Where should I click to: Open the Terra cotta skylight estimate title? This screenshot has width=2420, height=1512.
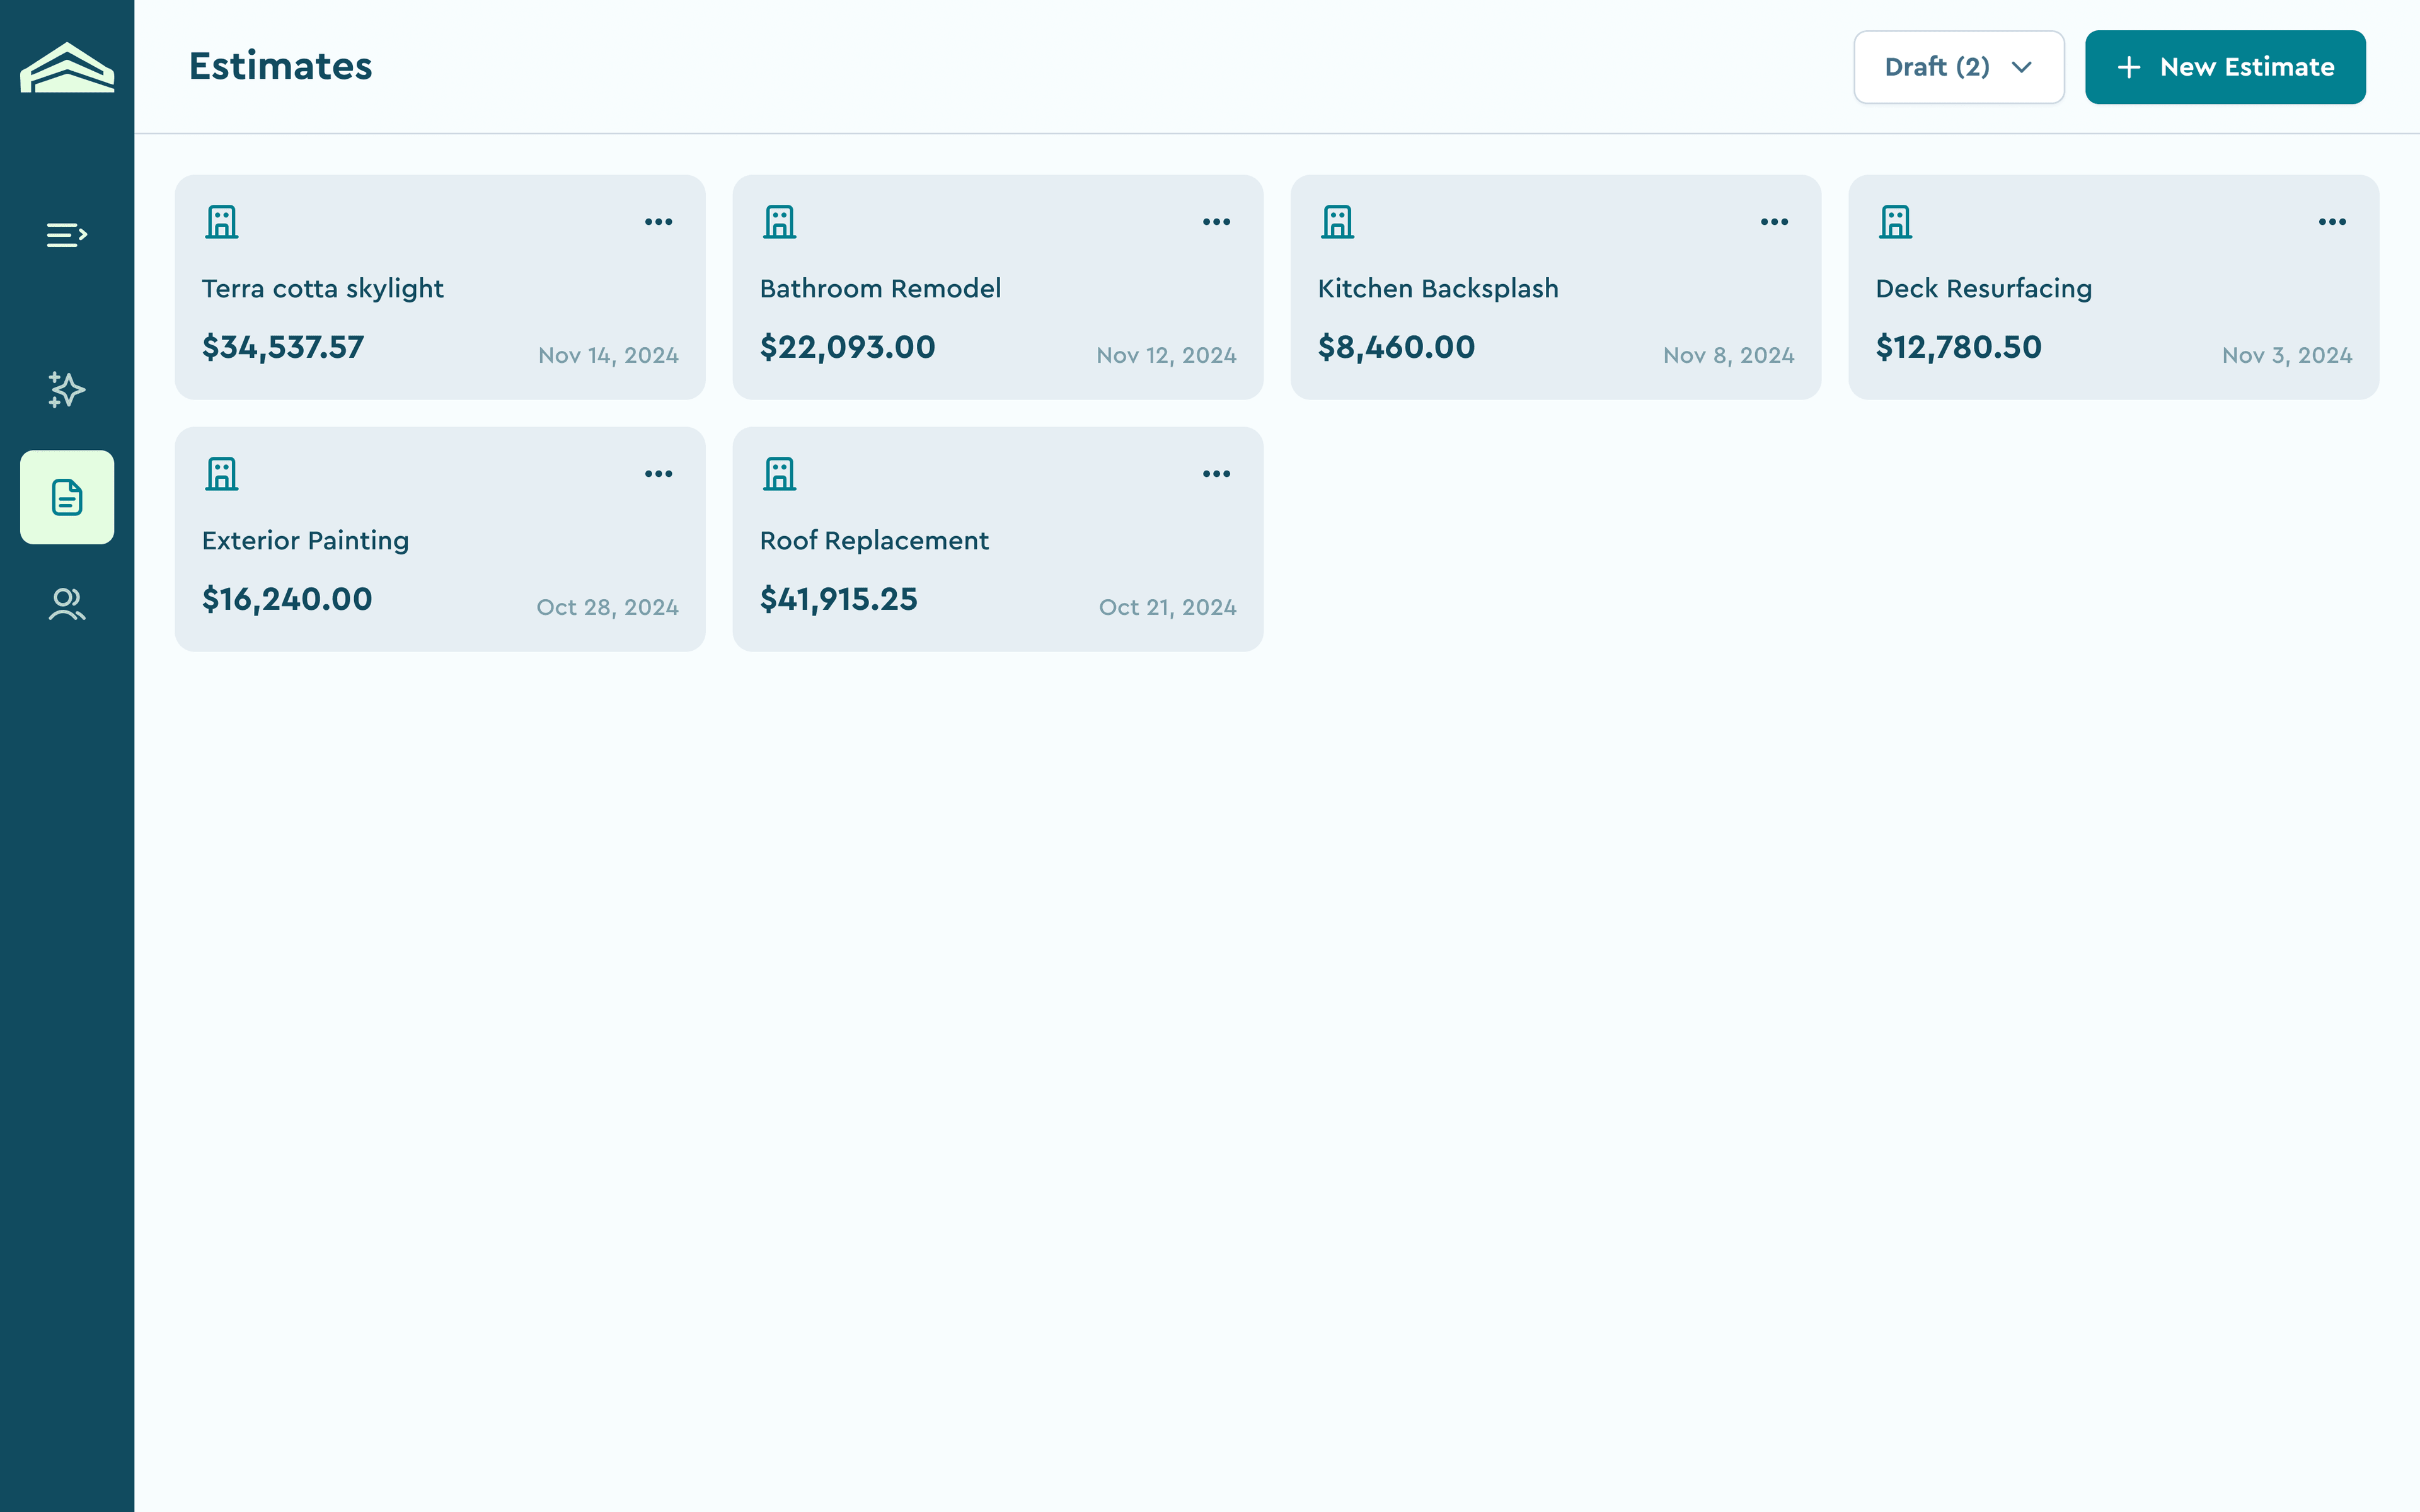coord(323,289)
